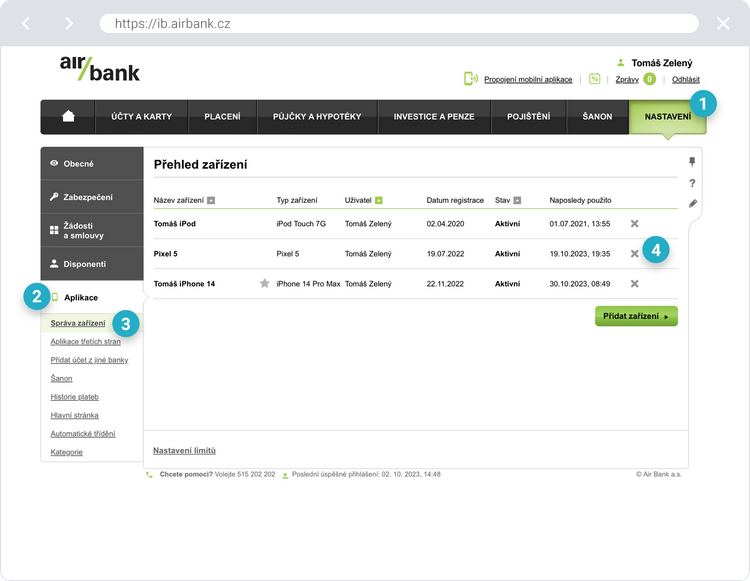Image resolution: width=750 pixels, height=581 pixels.
Task: Remove Tomáš iPhone 14 with X icon
Action: (634, 284)
